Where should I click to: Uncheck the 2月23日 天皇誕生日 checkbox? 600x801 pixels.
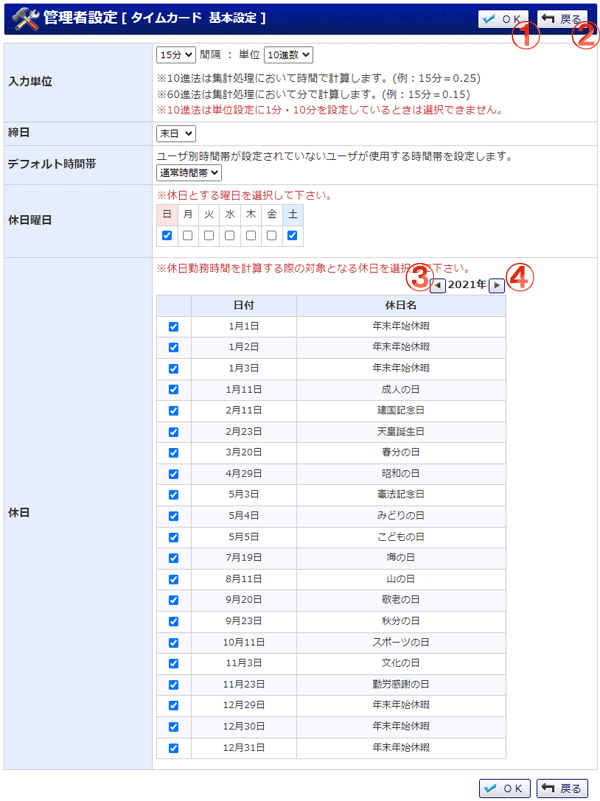pyautogui.click(x=174, y=432)
